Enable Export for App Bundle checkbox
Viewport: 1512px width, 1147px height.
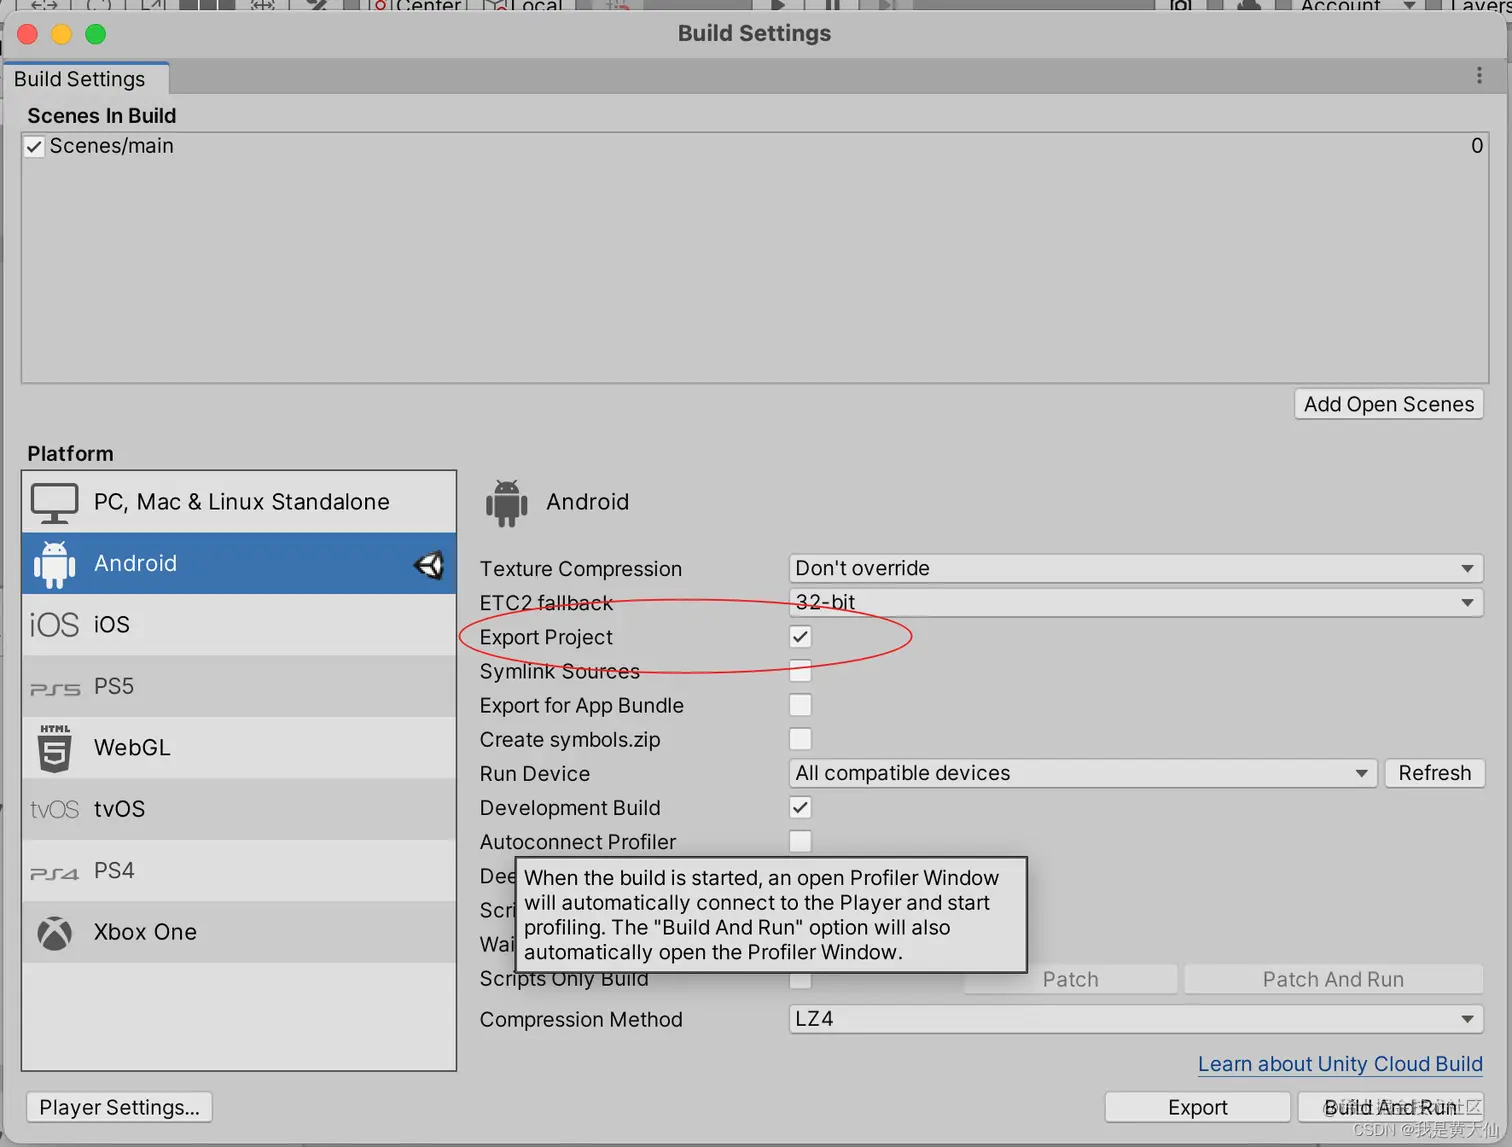(x=800, y=705)
